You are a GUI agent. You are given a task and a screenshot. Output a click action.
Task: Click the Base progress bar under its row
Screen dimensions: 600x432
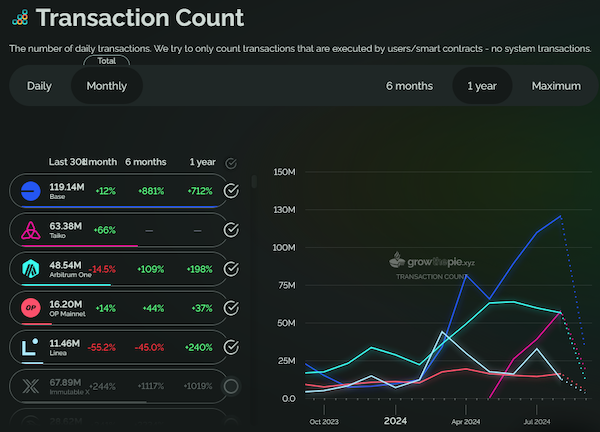coord(120,207)
